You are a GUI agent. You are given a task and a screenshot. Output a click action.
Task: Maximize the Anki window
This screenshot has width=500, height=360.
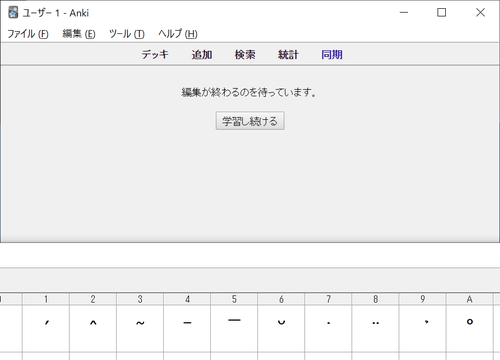(x=442, y=13)
